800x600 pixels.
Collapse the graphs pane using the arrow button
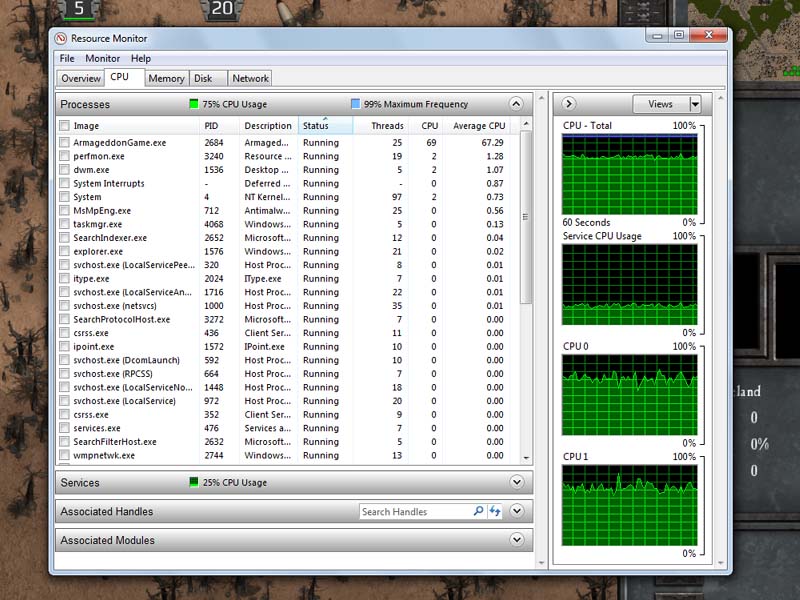click(x=568, y=104)
